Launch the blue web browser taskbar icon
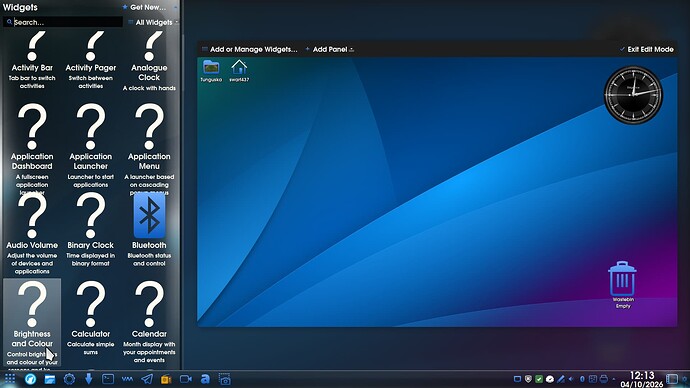Viewport: 690px width, 388px height. (30, 379)
